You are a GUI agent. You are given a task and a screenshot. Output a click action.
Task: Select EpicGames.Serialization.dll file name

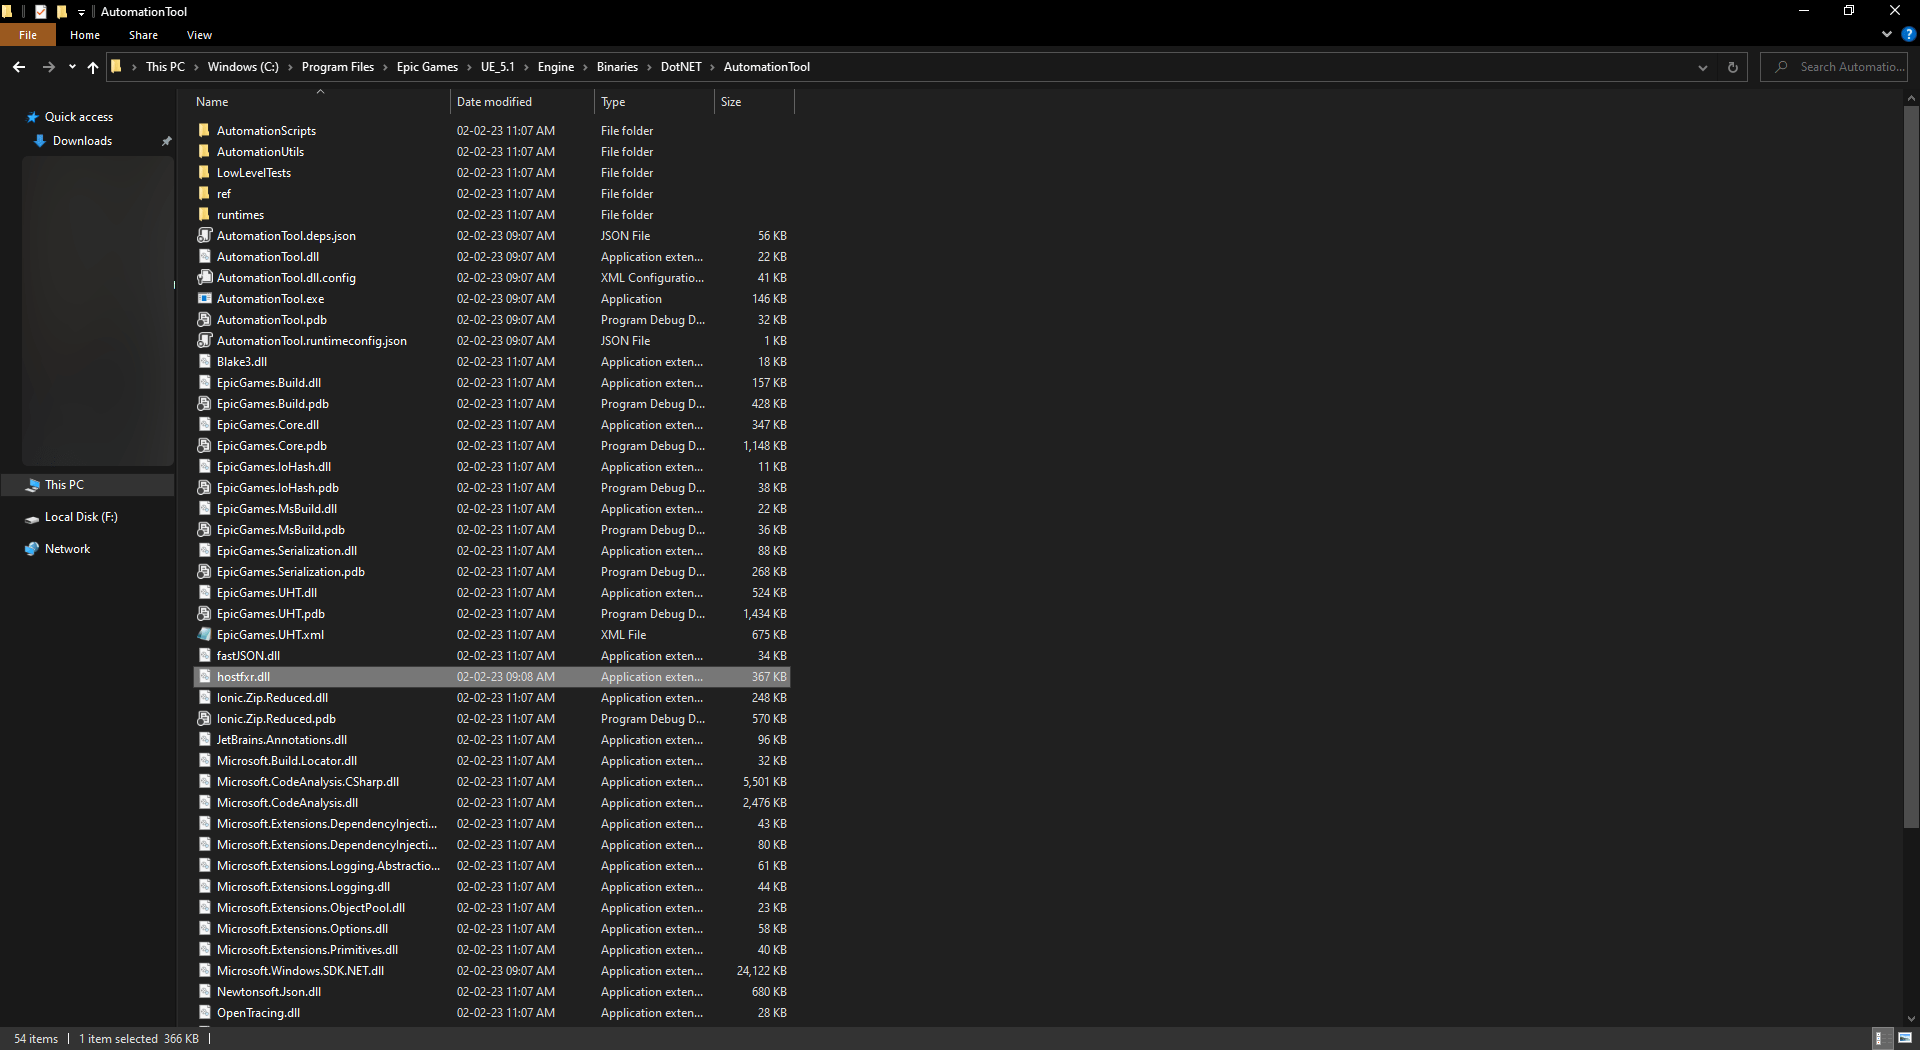[287, 551]
